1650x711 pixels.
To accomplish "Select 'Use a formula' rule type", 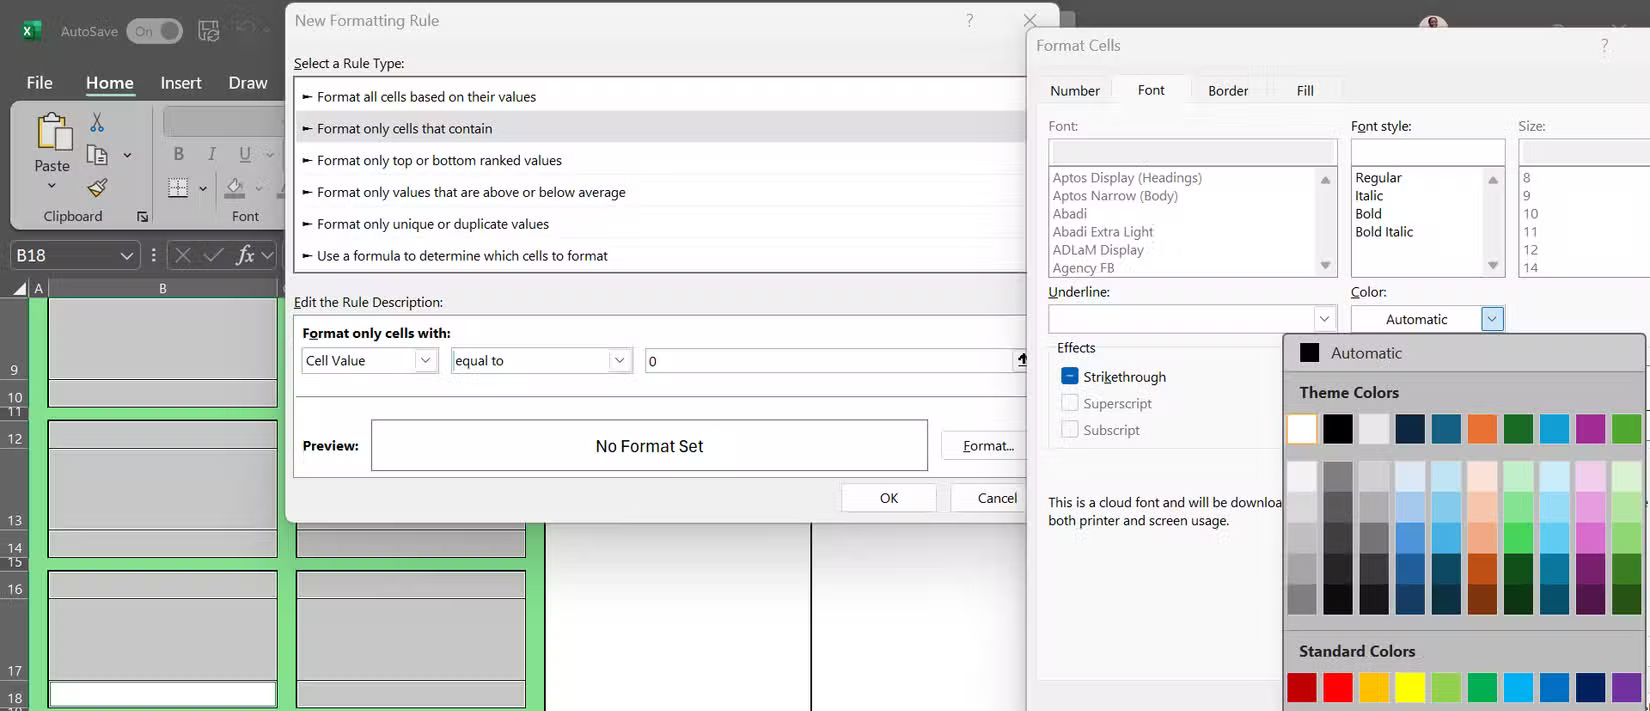I will coord(462,256).
